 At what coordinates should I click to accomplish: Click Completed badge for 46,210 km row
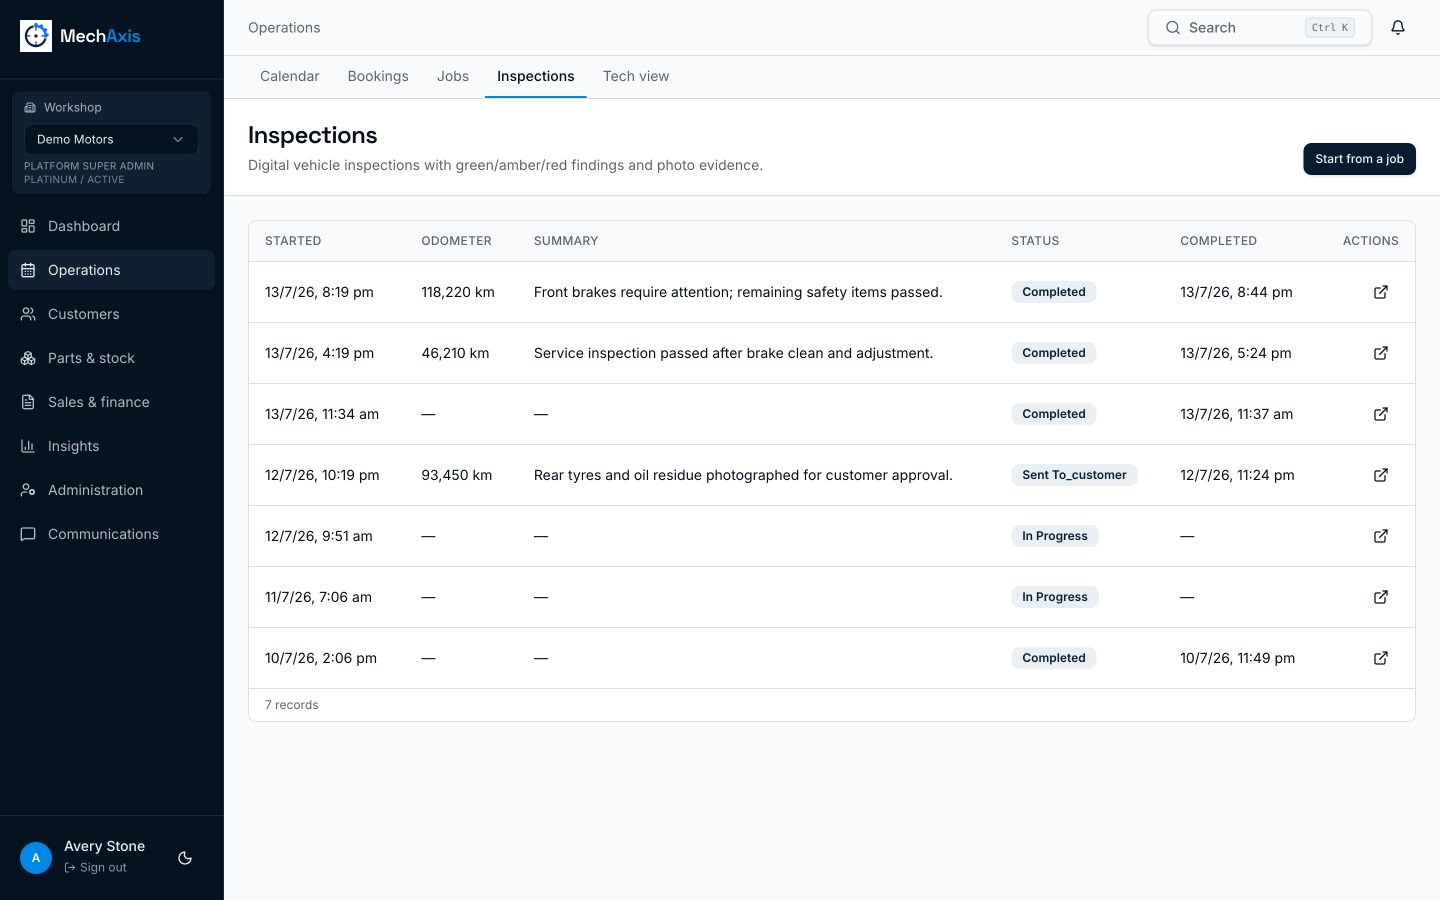[x=1054, y=353]
